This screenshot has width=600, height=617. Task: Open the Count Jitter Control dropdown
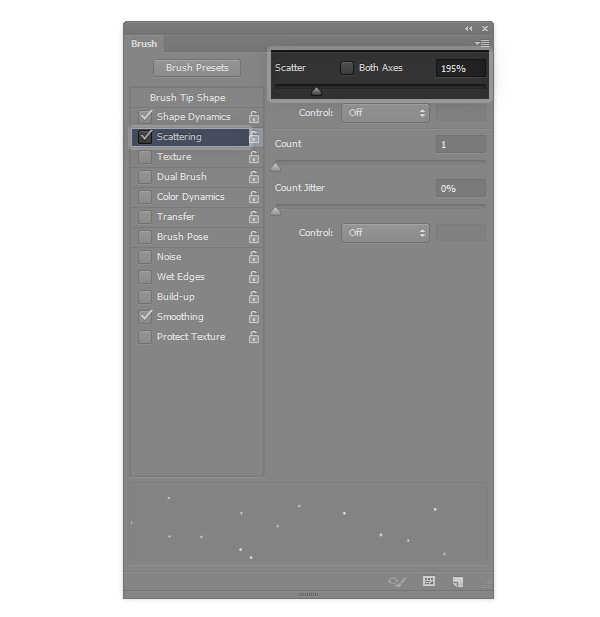[x=386, y=233]
